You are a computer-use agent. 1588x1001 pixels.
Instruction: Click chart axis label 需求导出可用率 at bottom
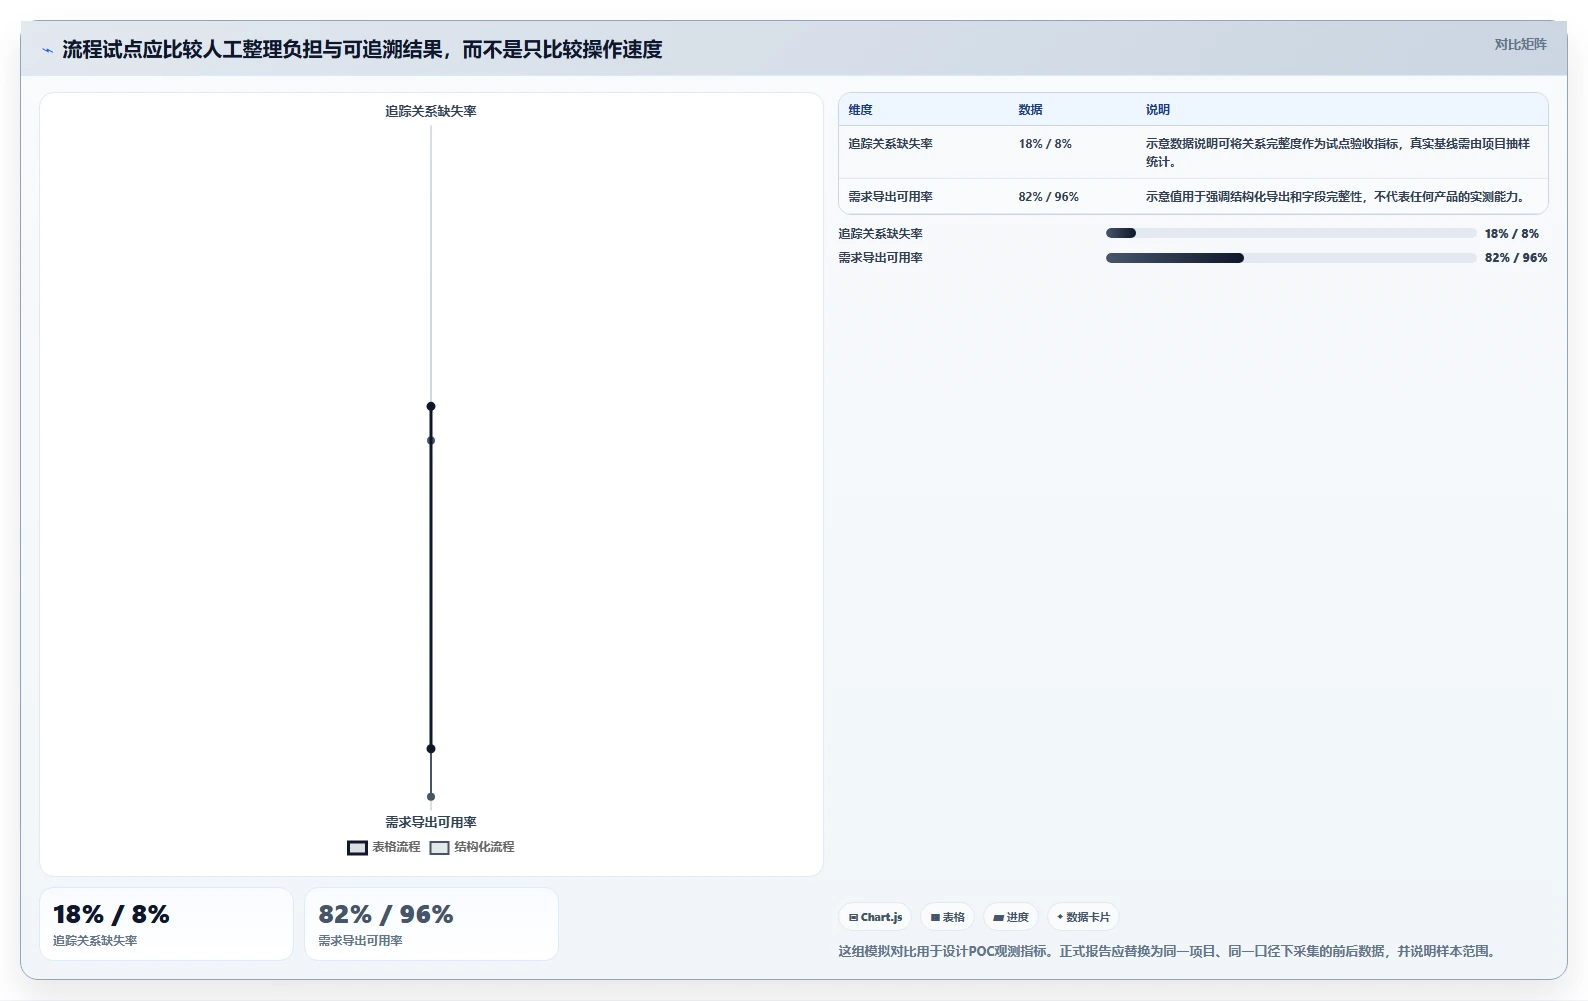click(431, 822)
